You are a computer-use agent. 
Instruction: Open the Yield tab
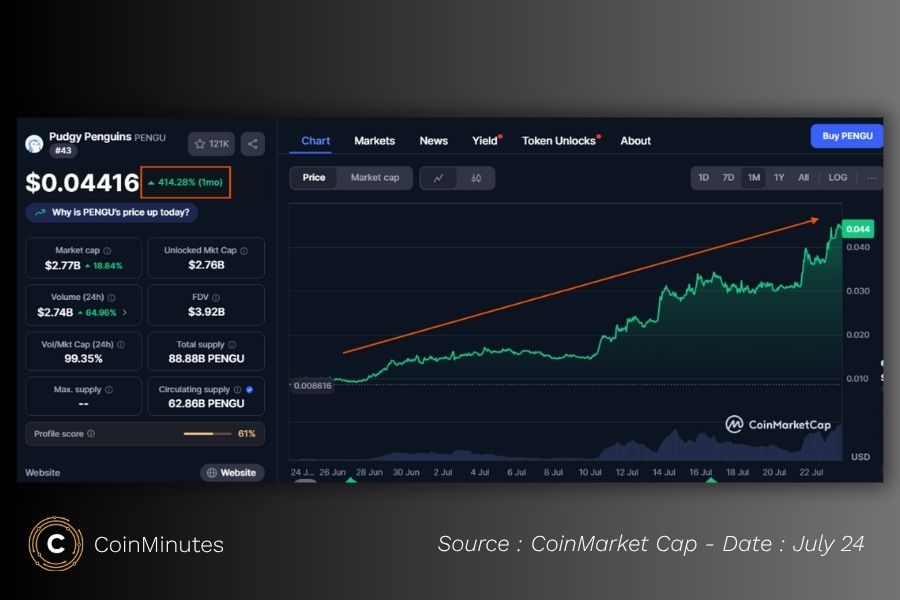(486, 141)
